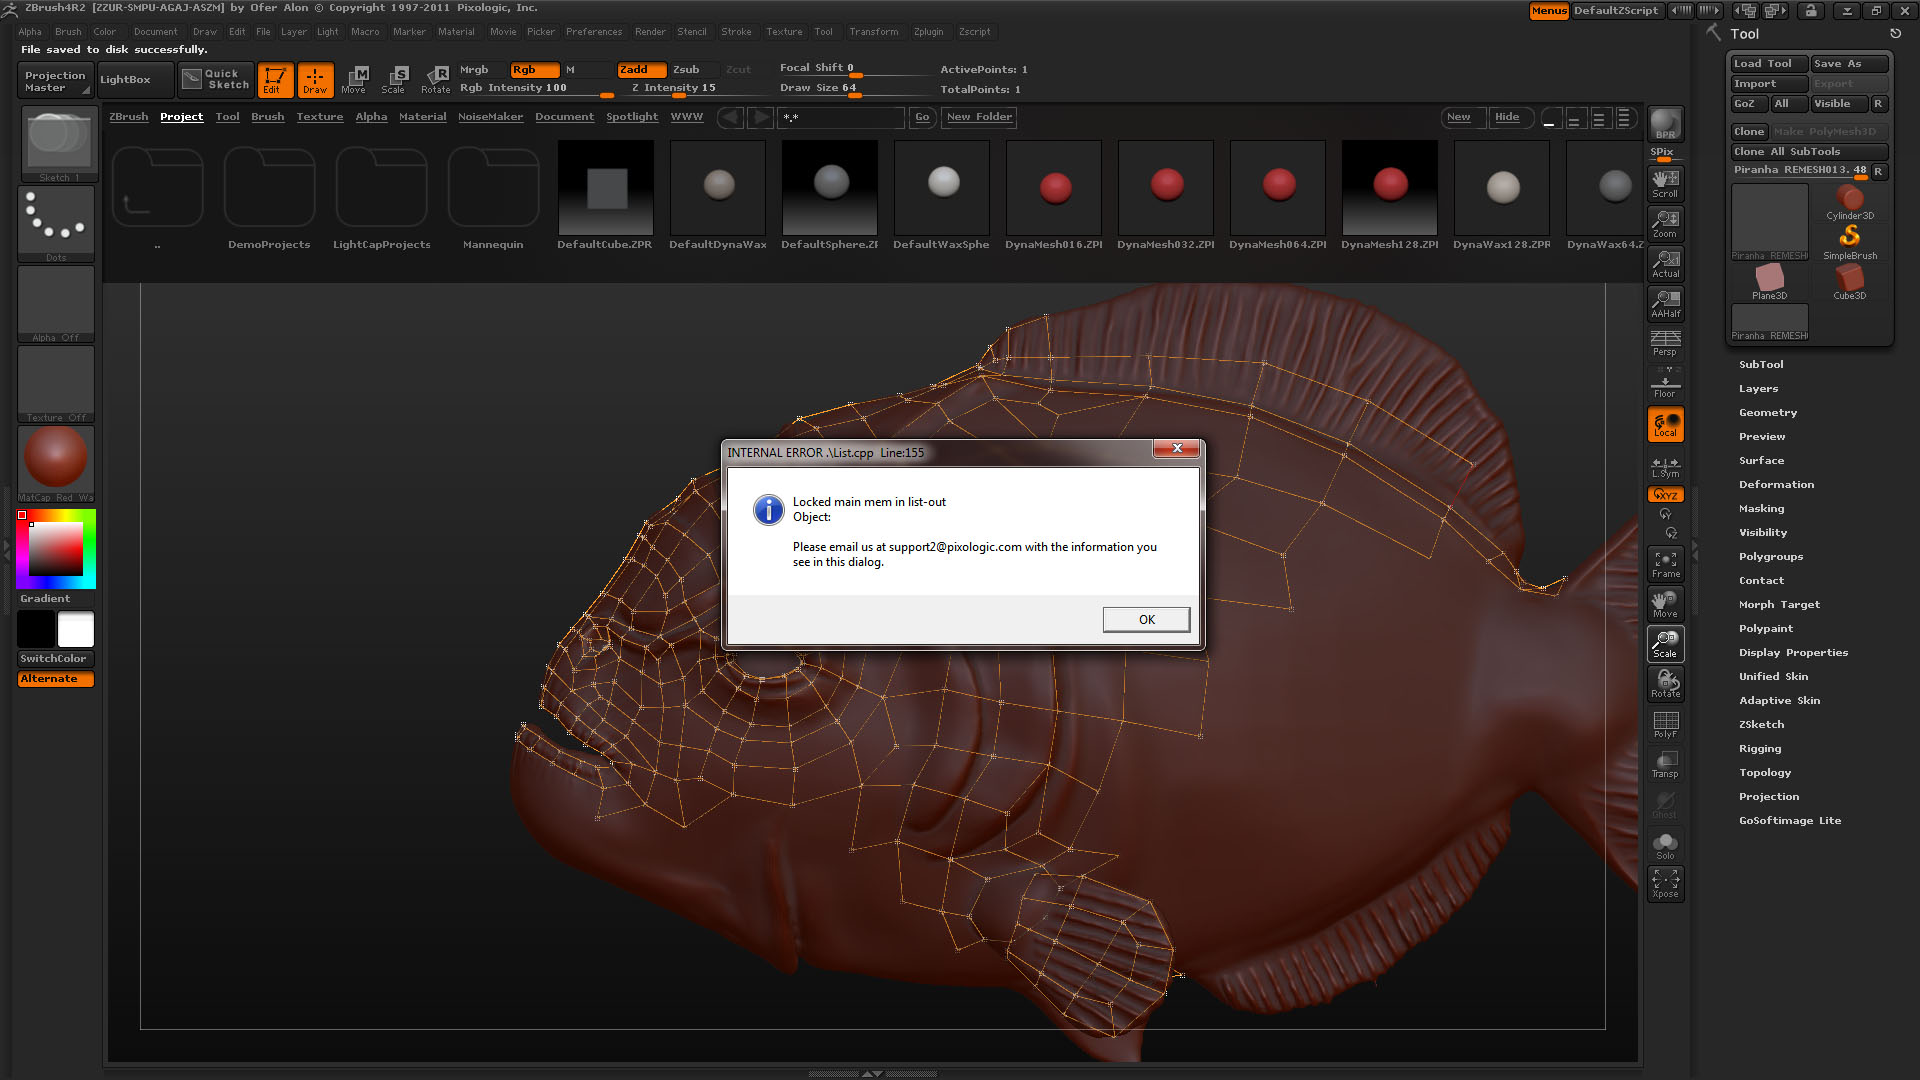Open the Zplugin menu
The image size is (1920, 1080).
(x=928, y=32)
